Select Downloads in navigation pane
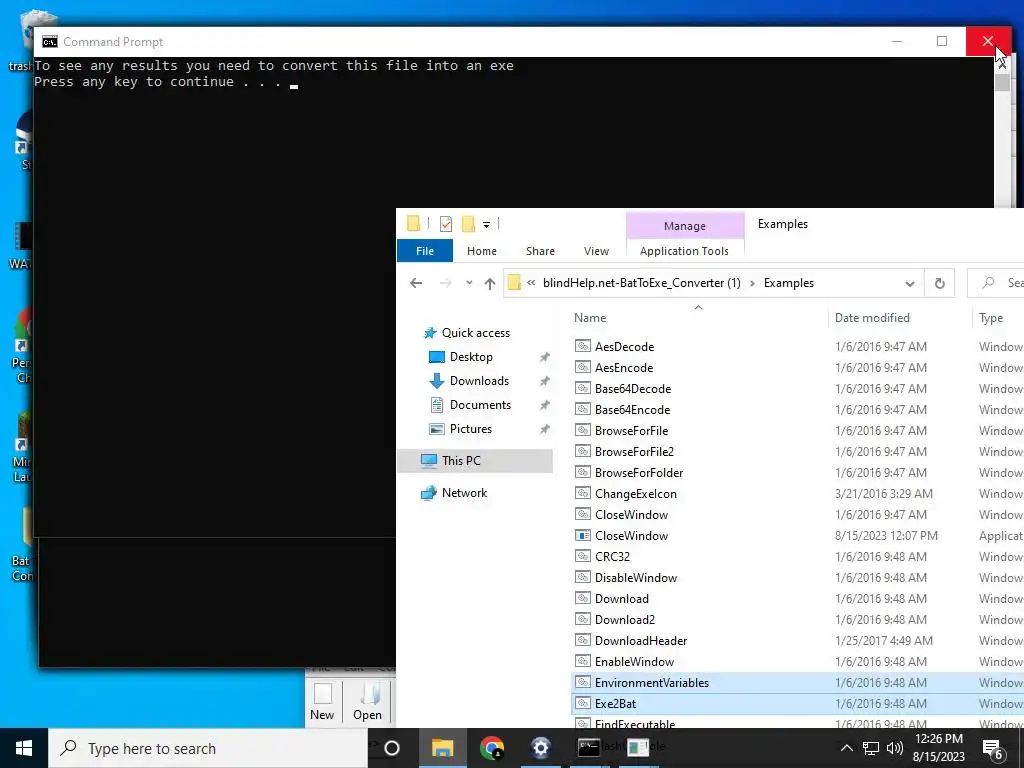This screenshot has width=1024, height=768. coord(479,381)
